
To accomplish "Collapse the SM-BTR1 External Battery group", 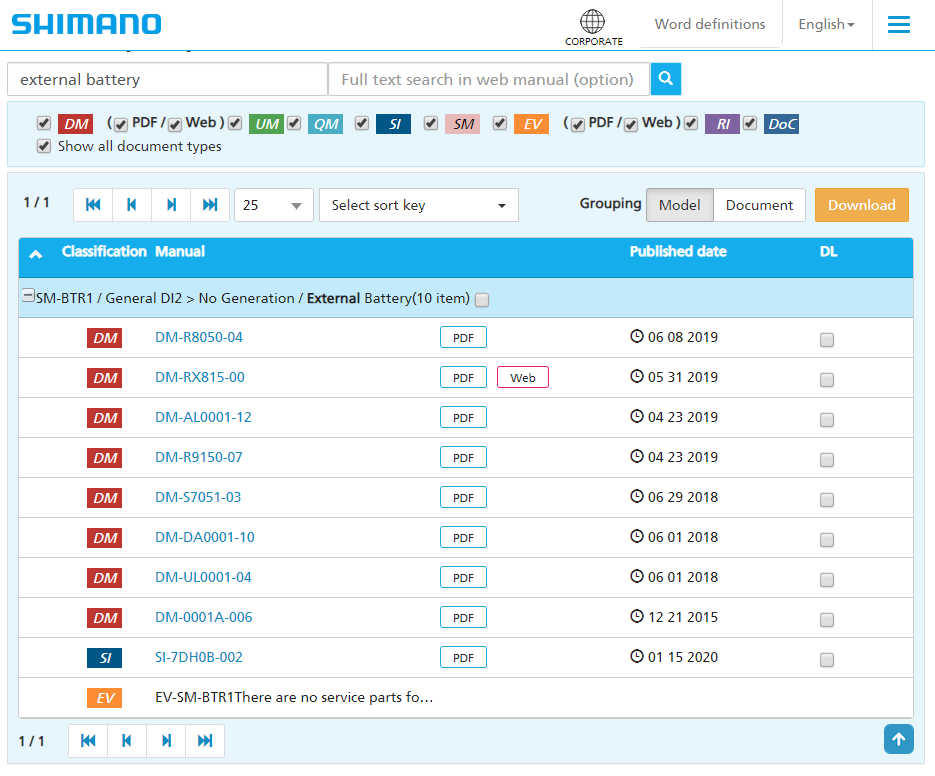I will tap(28, 295).
